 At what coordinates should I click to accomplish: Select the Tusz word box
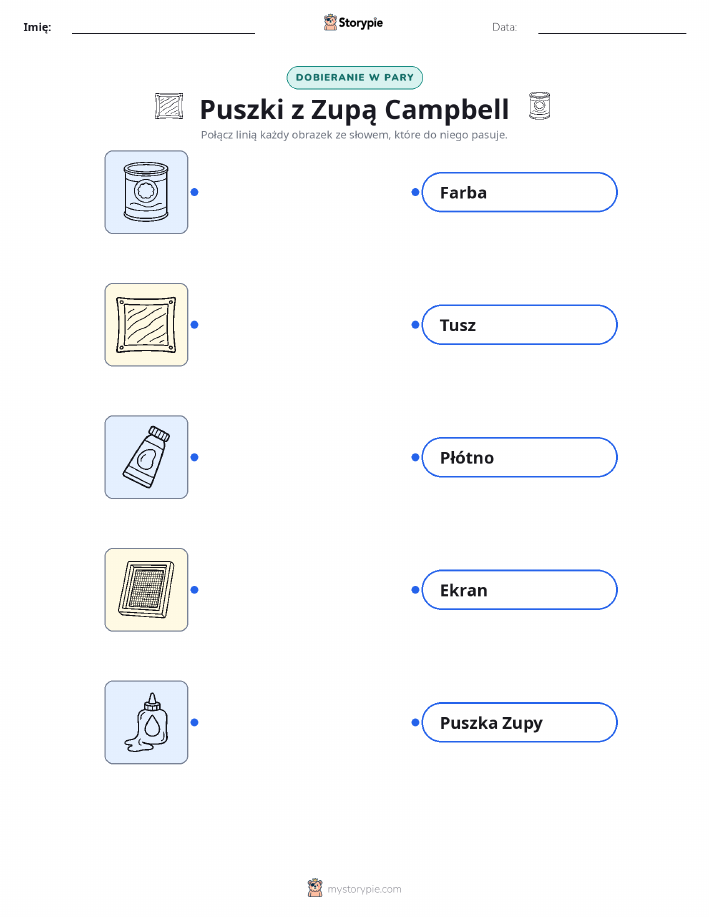(519, 325)
